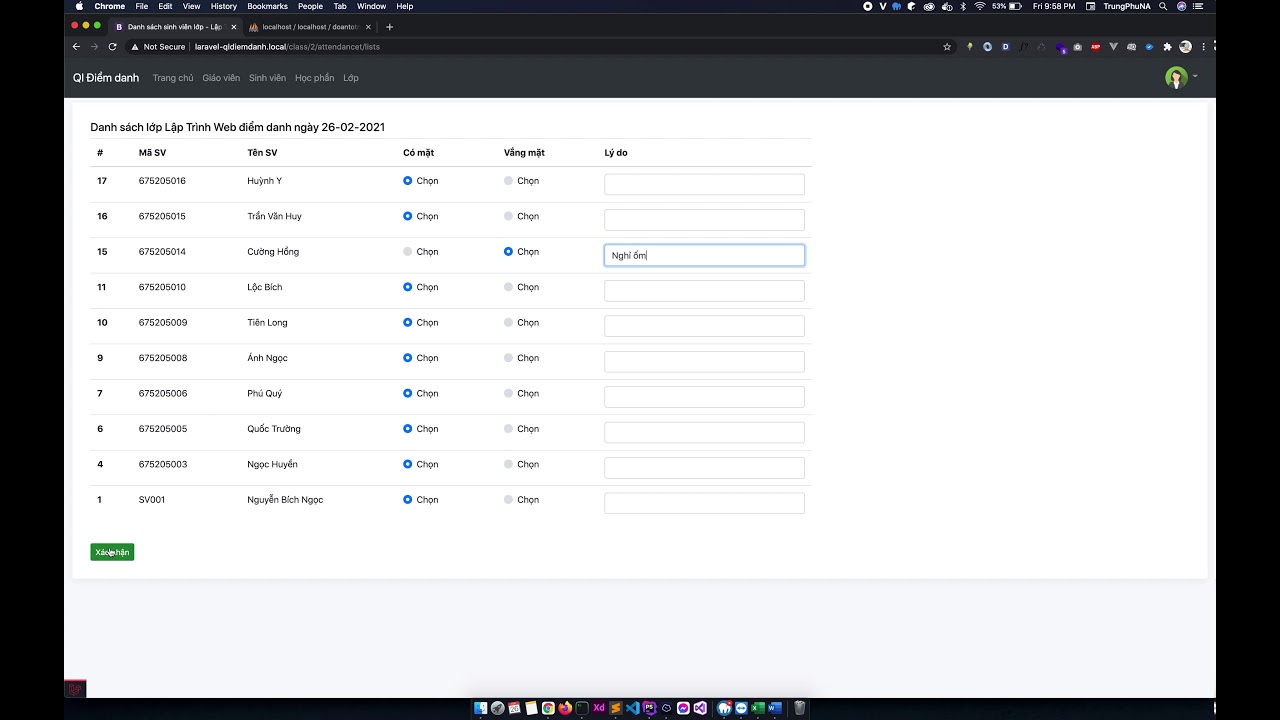Screen dimensions: 1280x720
Task: Open Microsoft Excel from the dock
Action: (758, 708)
